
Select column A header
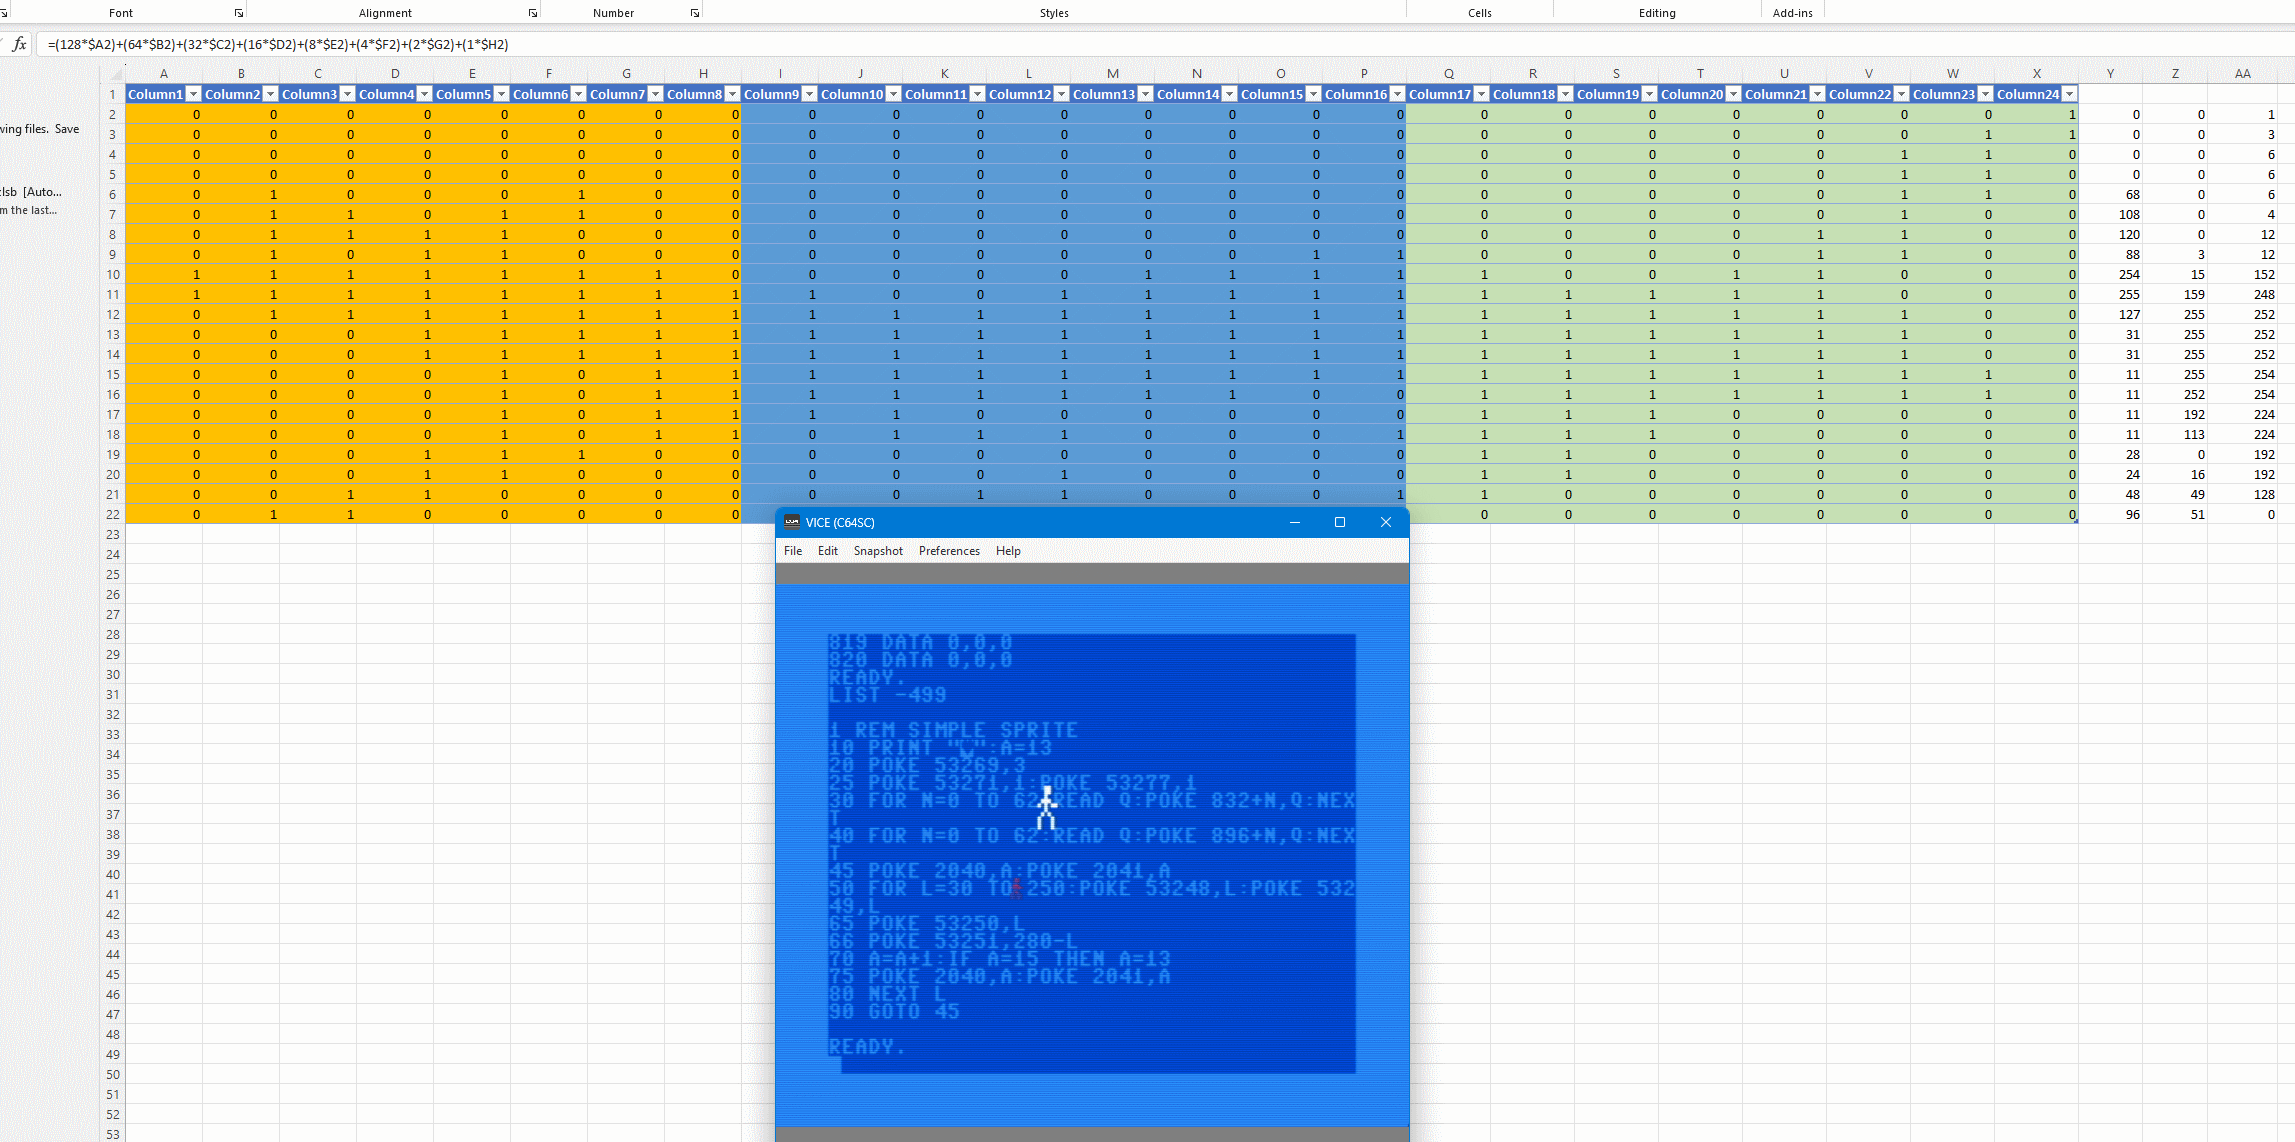click(164, 74)
